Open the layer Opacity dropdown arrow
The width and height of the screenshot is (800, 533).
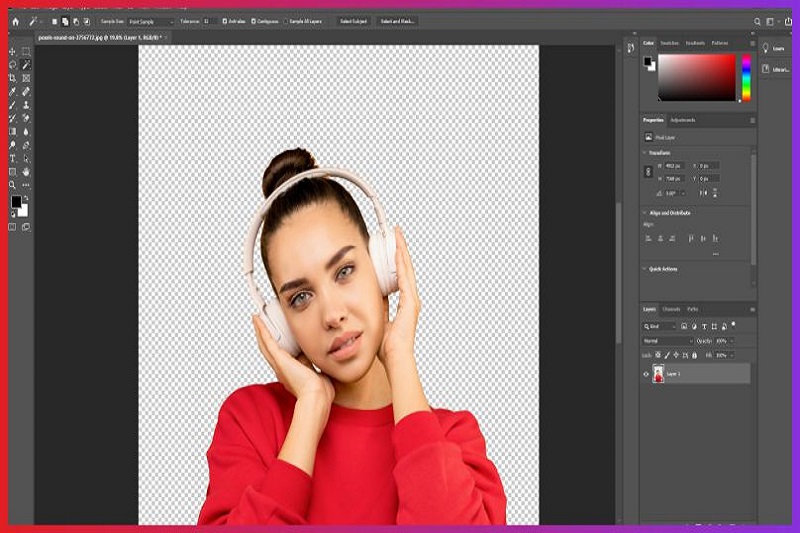tap(732, 341)
